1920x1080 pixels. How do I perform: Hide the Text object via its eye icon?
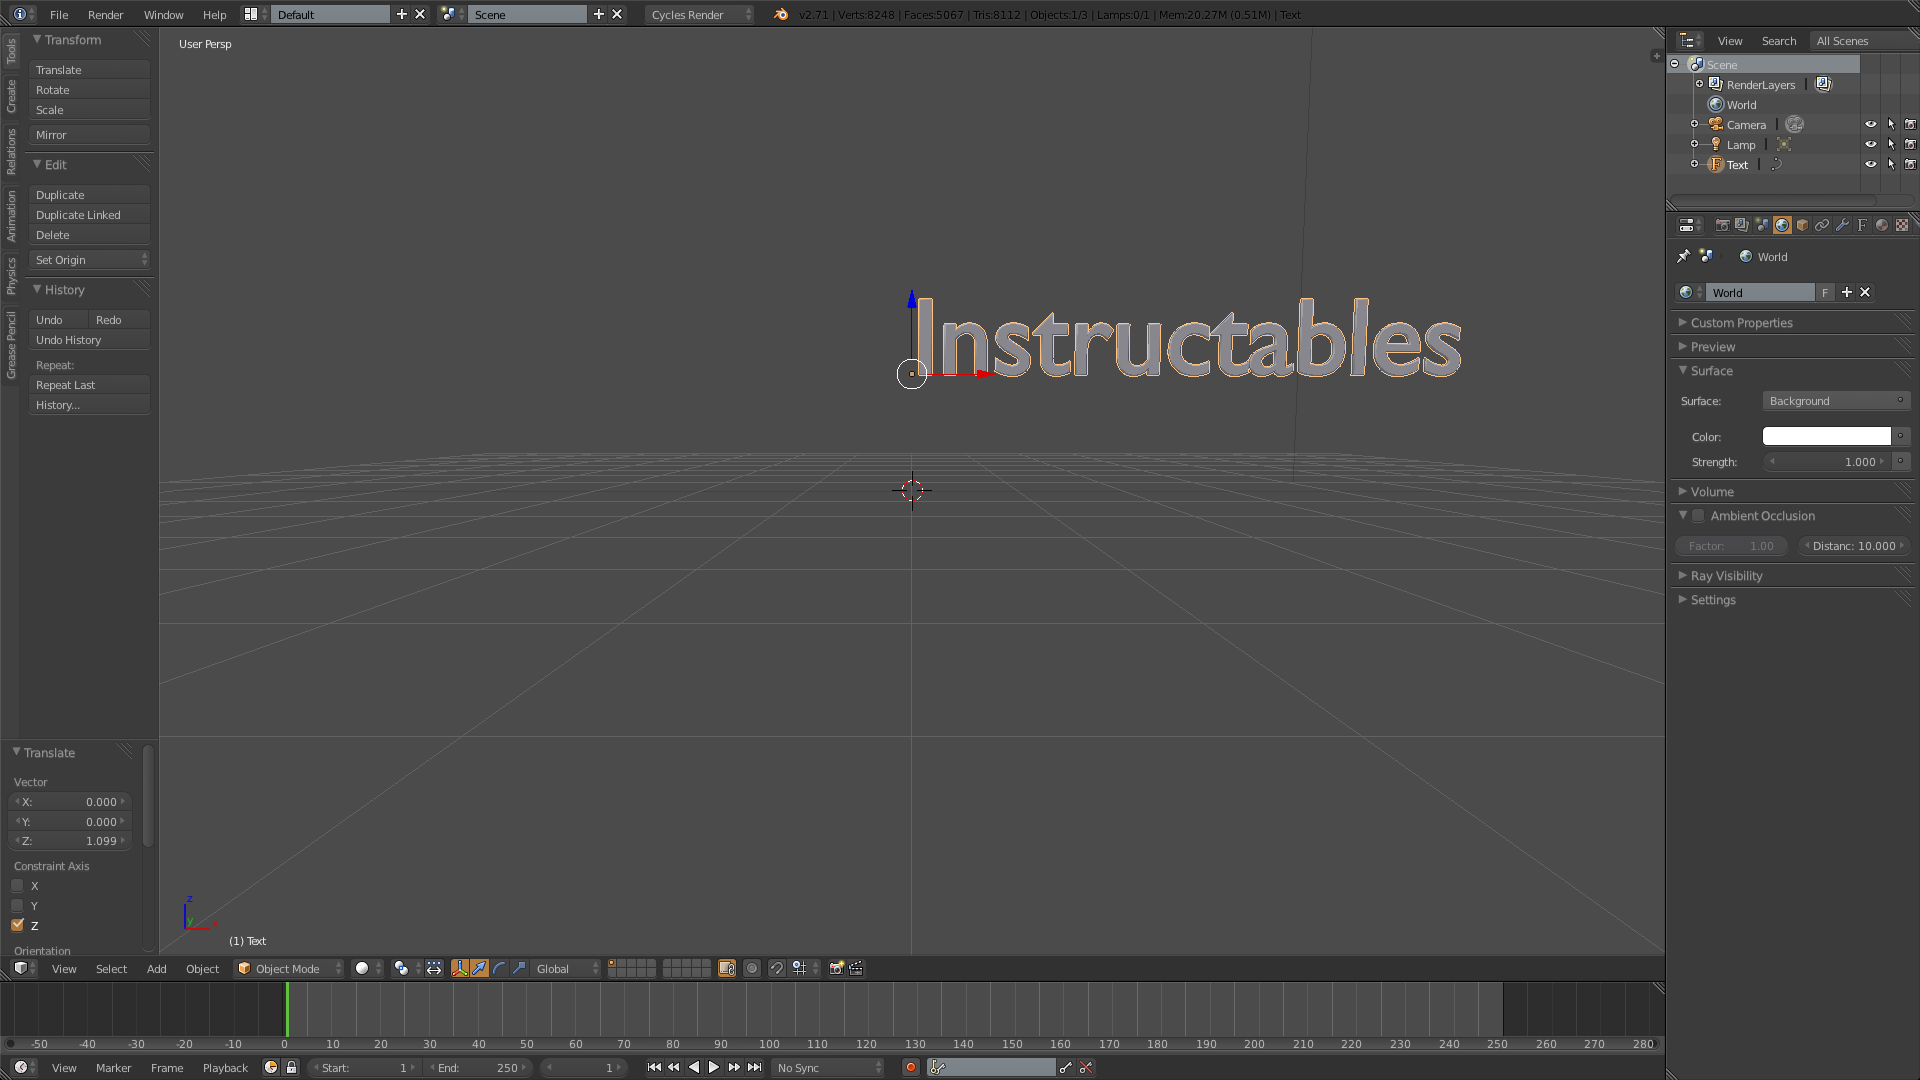pos(1870,164)
